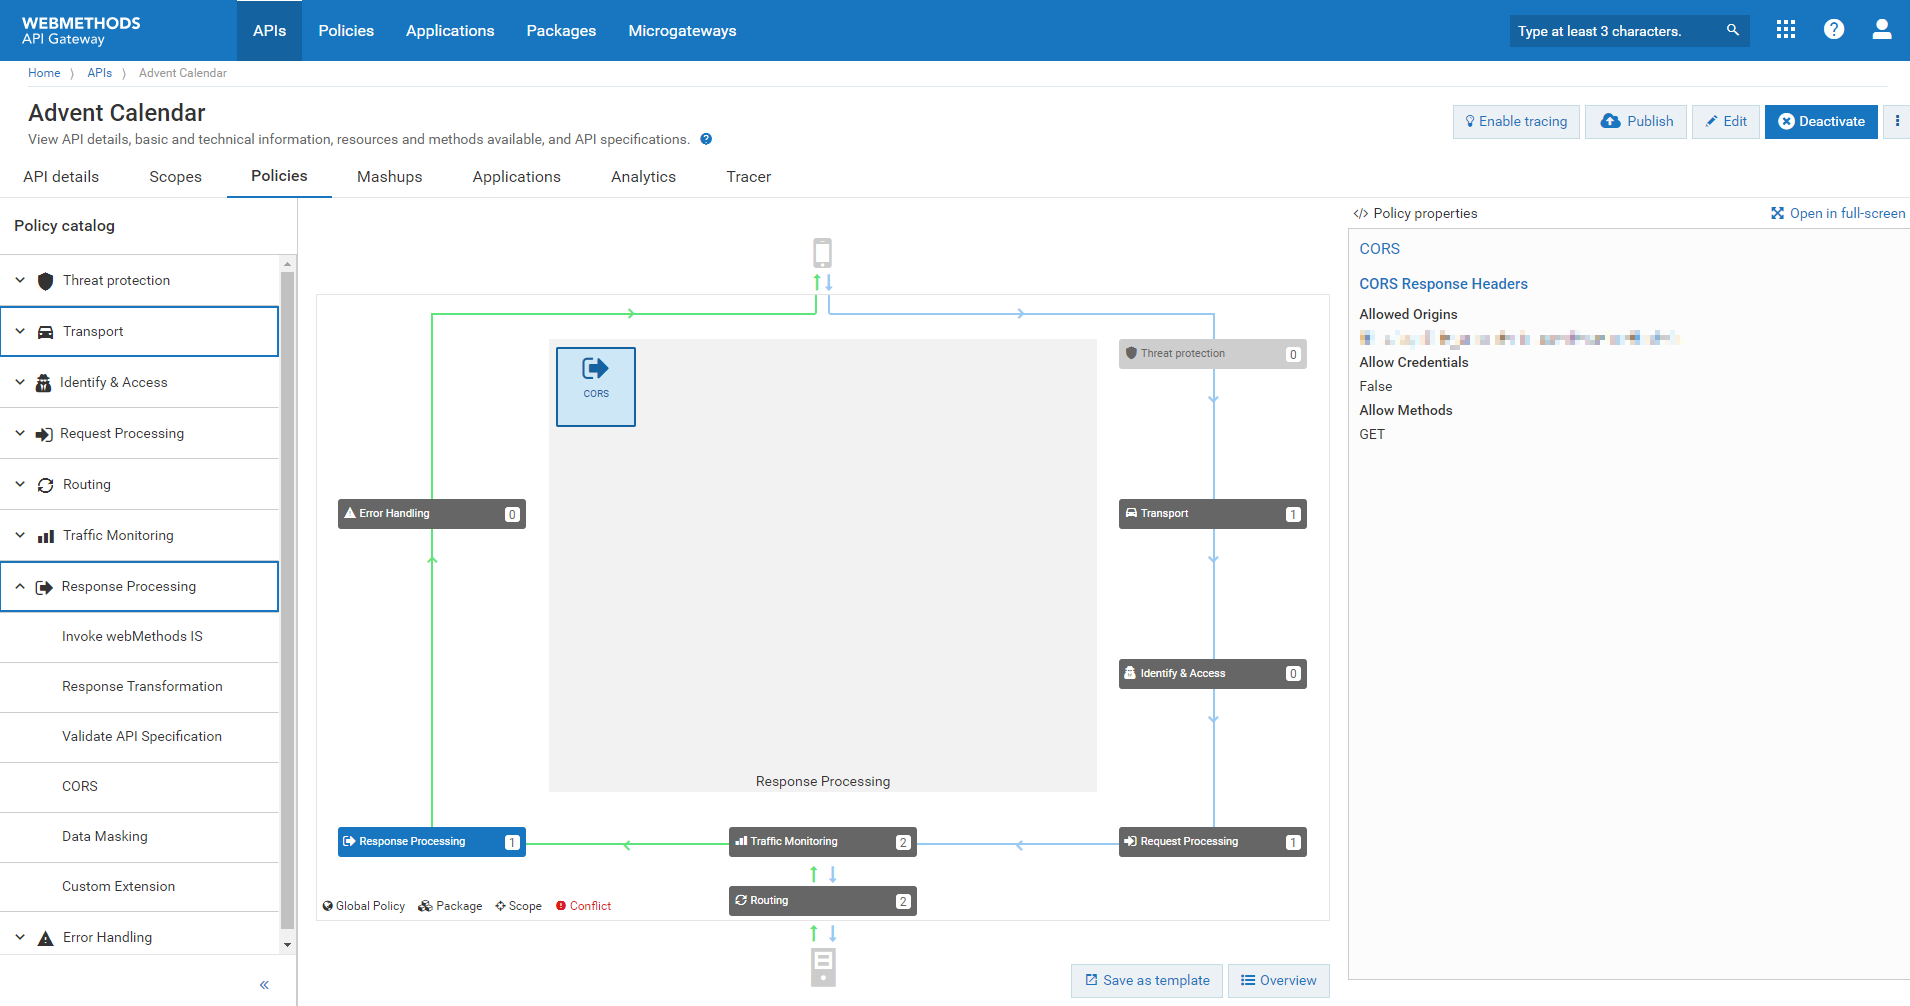
Task: Click the help icon beside API description
Action: (x=706, y=139)
